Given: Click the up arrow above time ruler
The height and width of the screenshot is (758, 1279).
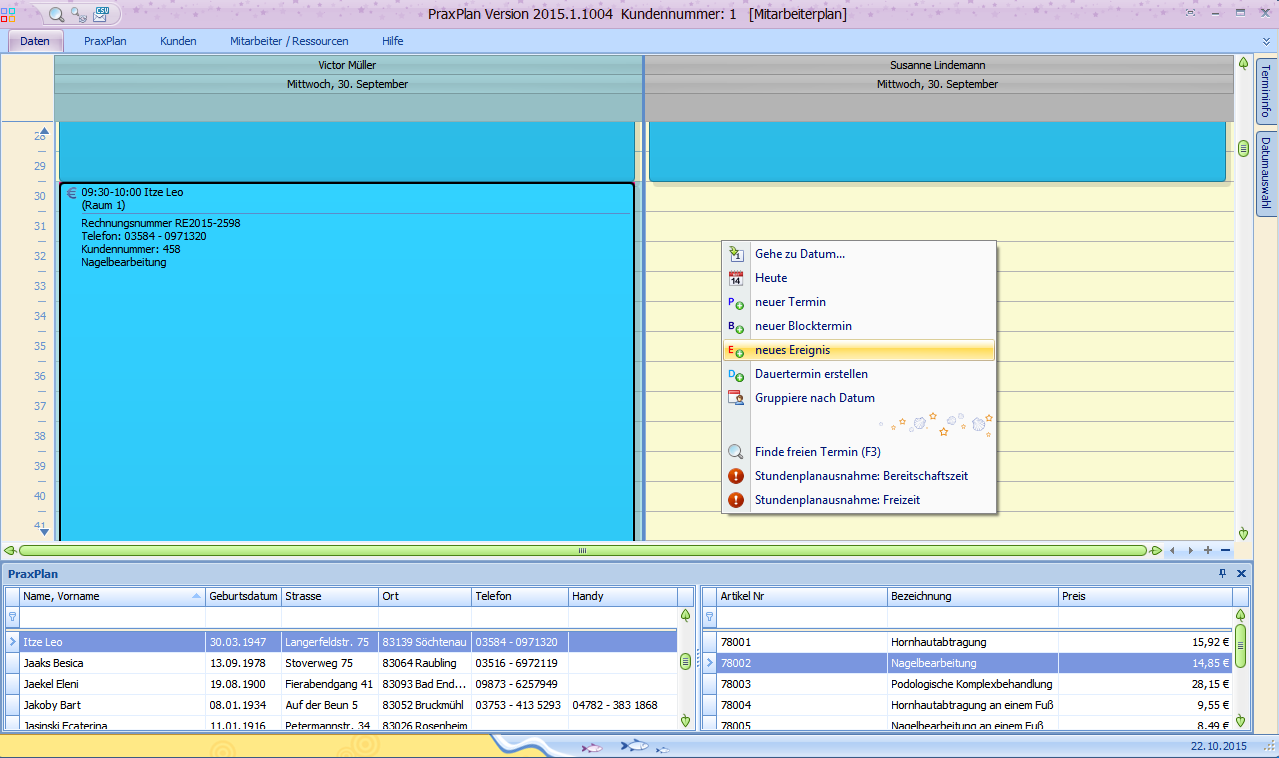Looking at the screenshot, I should (44, 131).
